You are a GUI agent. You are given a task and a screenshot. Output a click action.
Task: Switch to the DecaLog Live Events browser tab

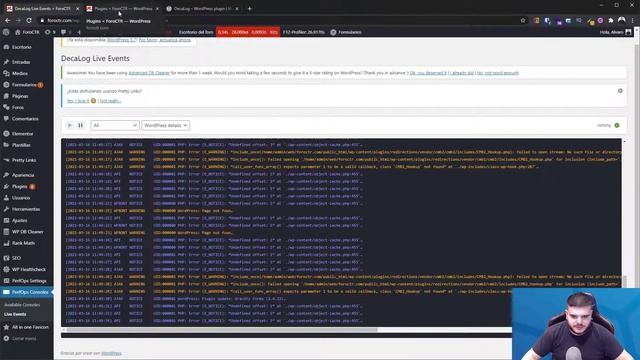[42, 8]
